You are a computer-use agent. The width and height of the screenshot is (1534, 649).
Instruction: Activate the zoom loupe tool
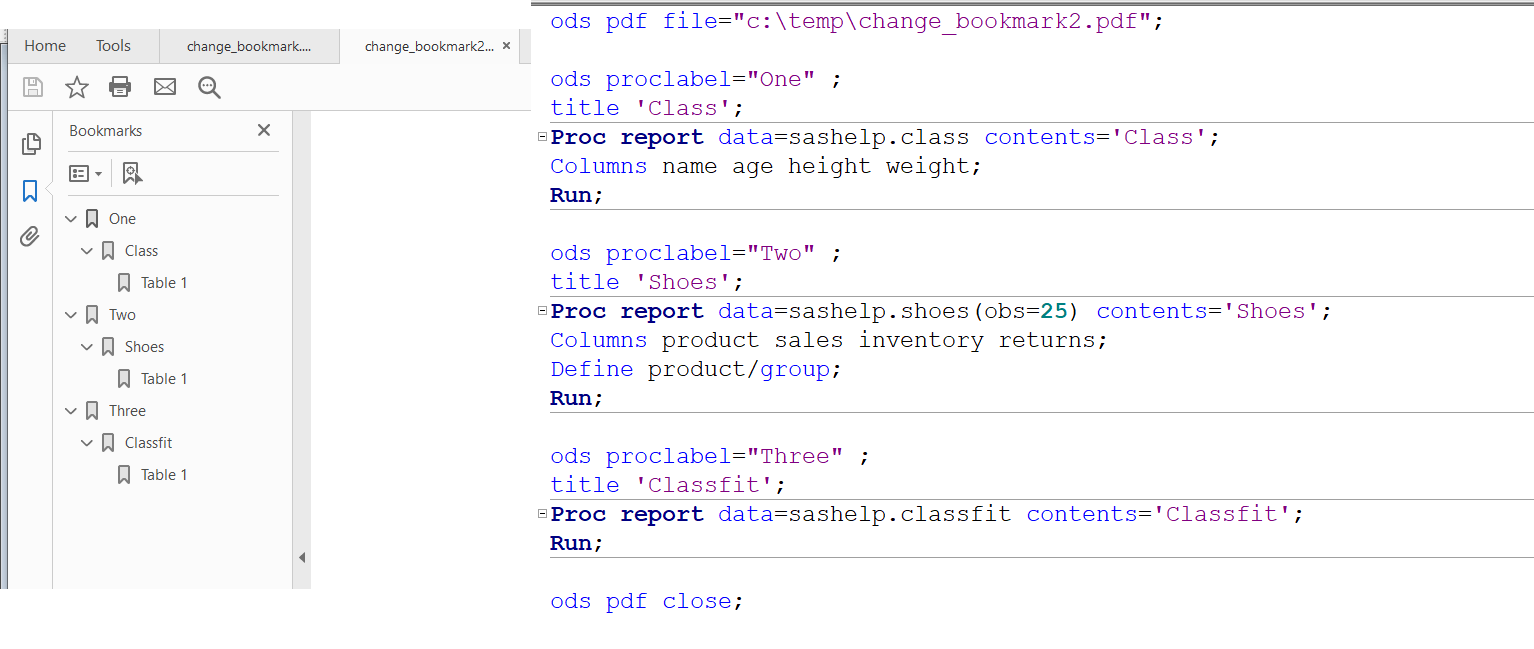pyautogui.click(x=208, y=87)
